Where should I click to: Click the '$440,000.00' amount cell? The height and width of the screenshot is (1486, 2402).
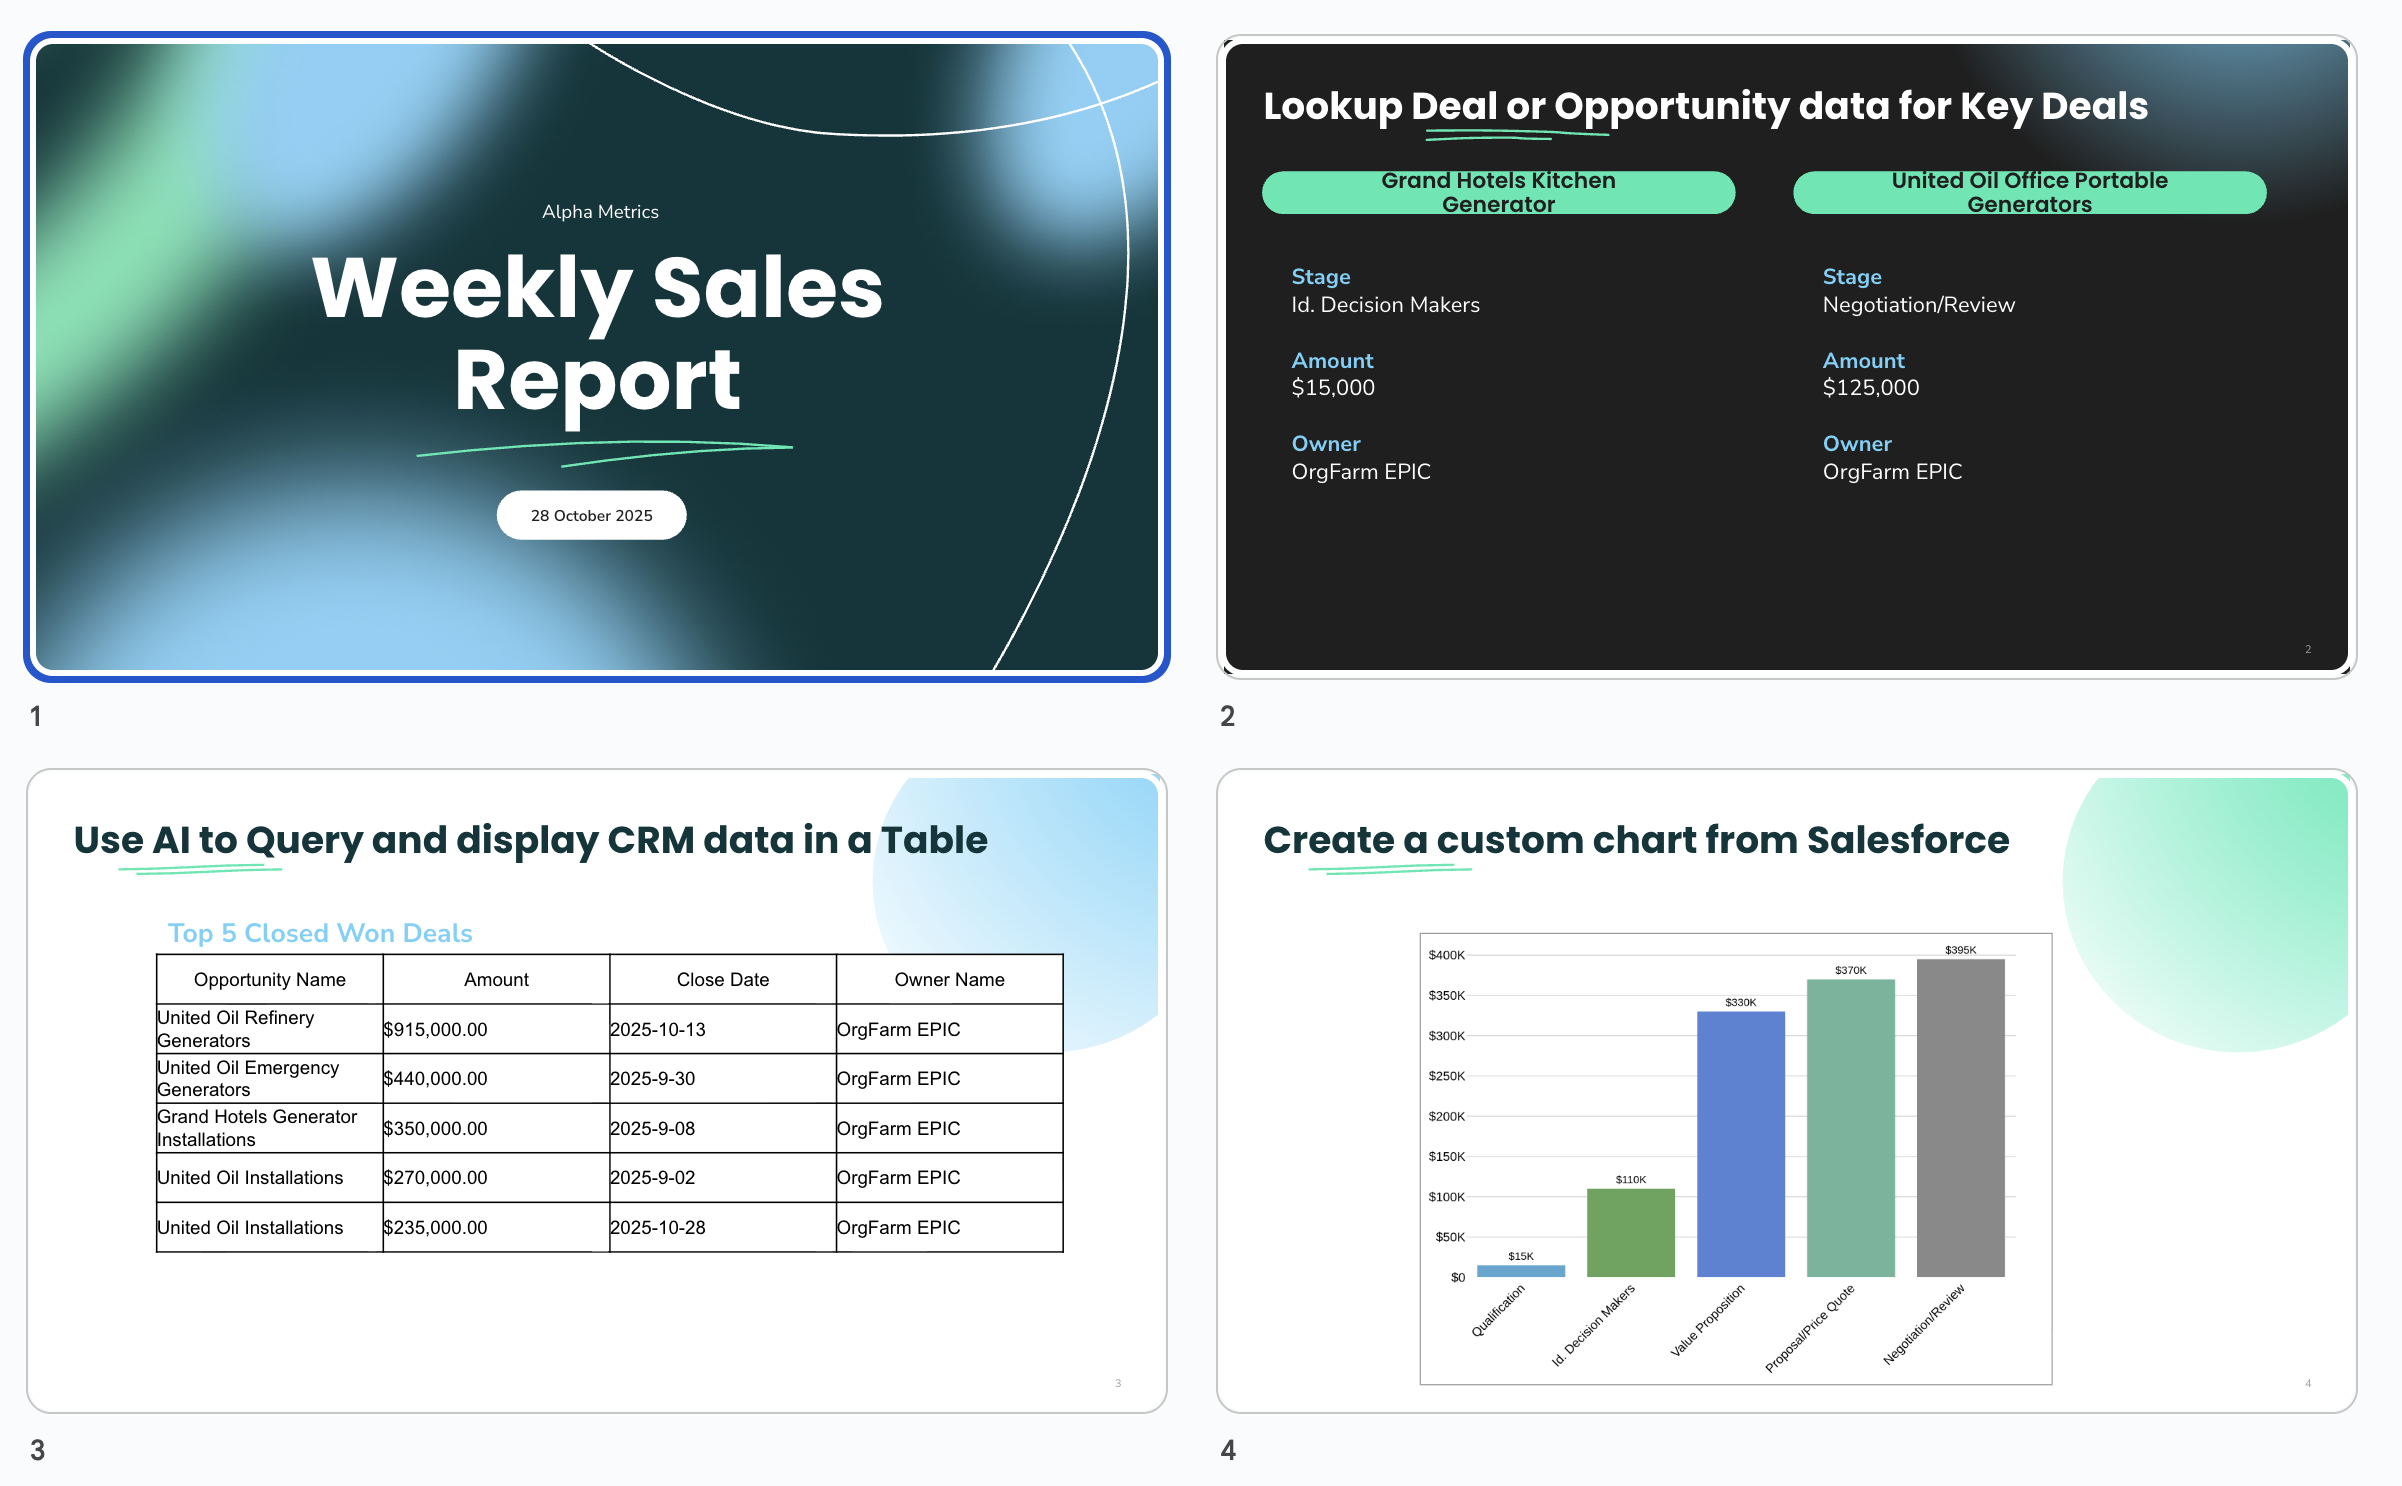pyautogui.click(x=496, y=1079)
